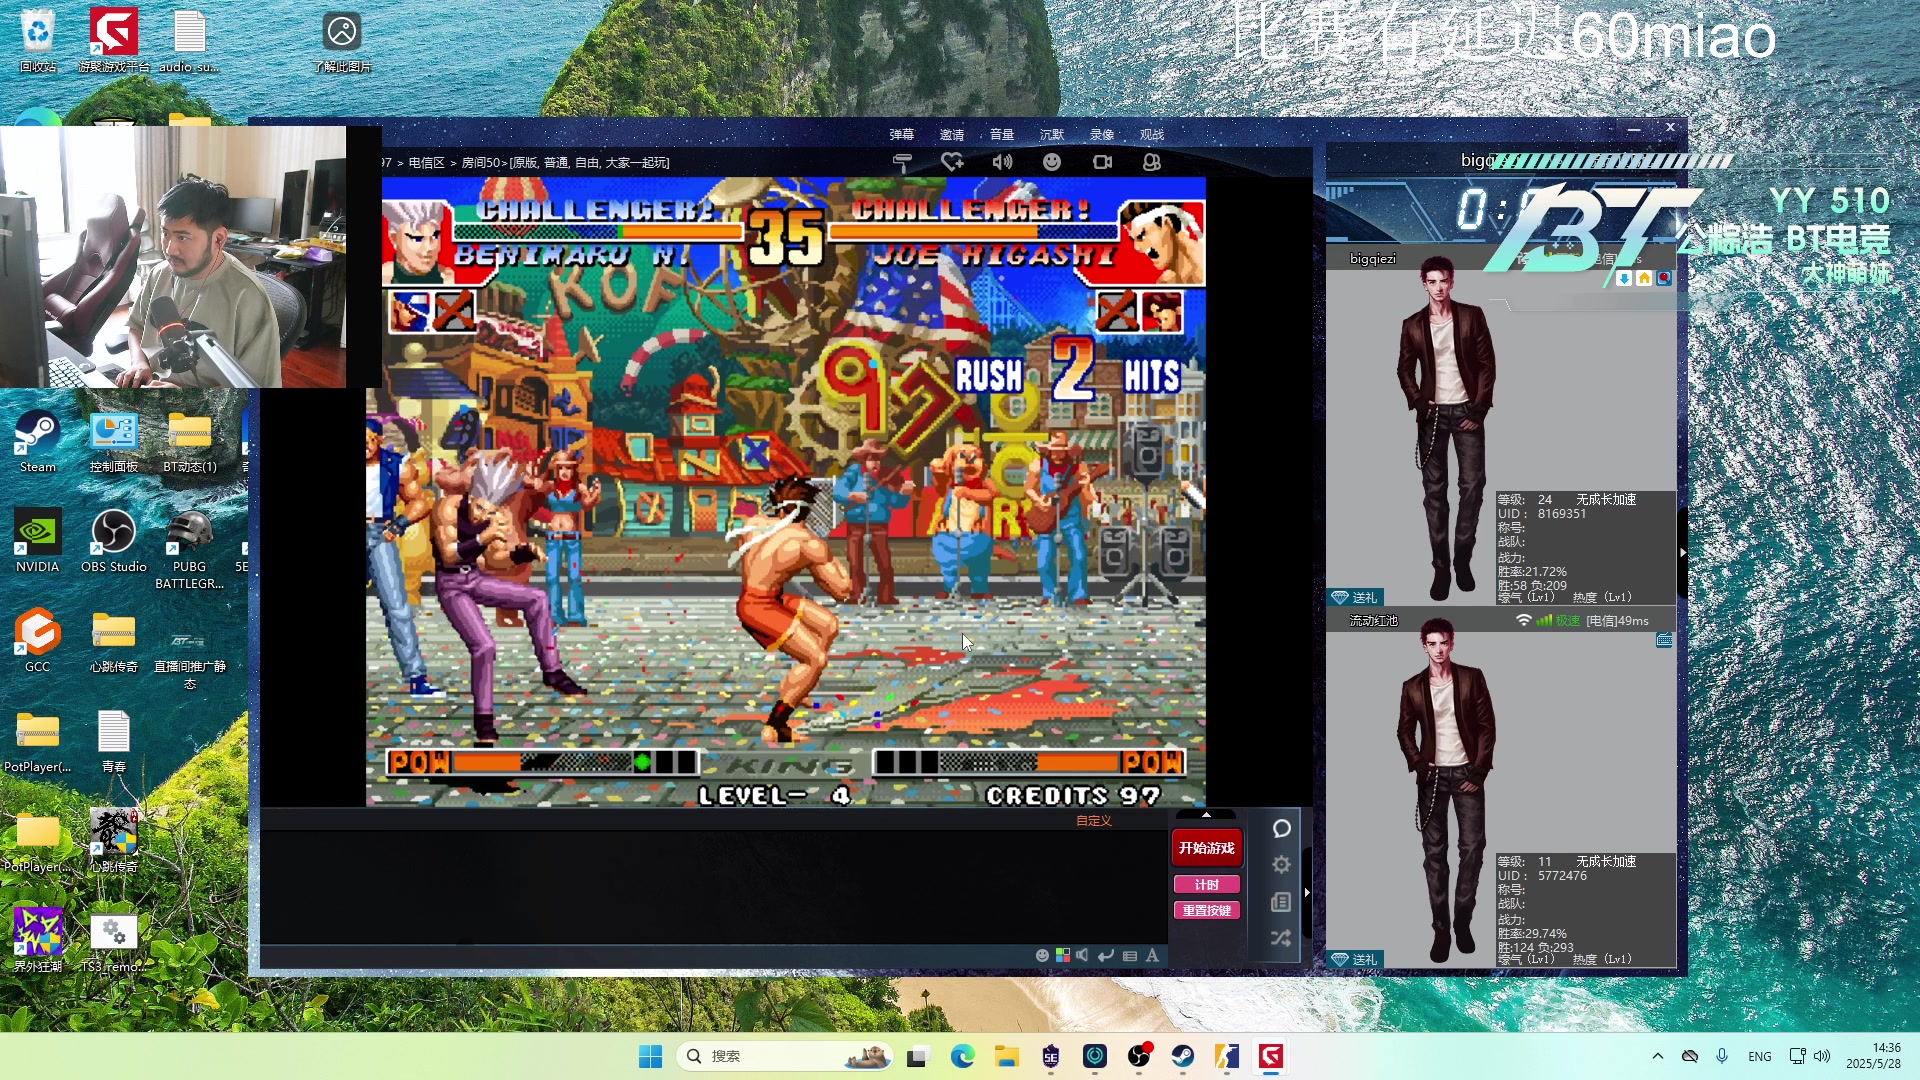Click the font 'A' icon in chat toolbar
The image size is (1920, 1080).
pos(1152,956)
